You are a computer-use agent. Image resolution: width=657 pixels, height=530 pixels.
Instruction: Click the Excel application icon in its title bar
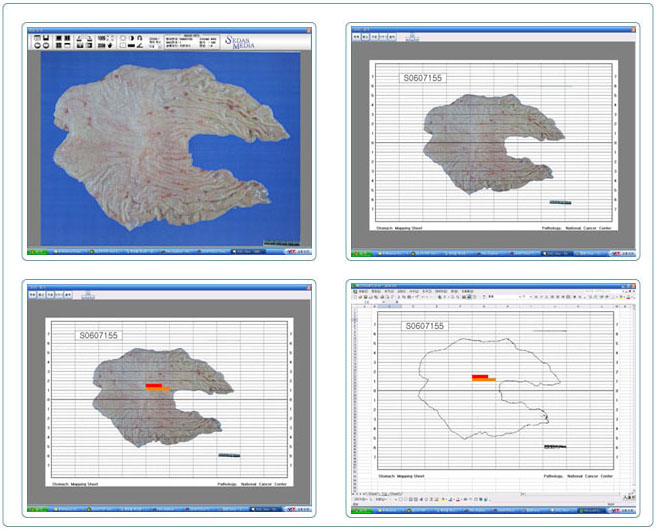coord(353,286)
